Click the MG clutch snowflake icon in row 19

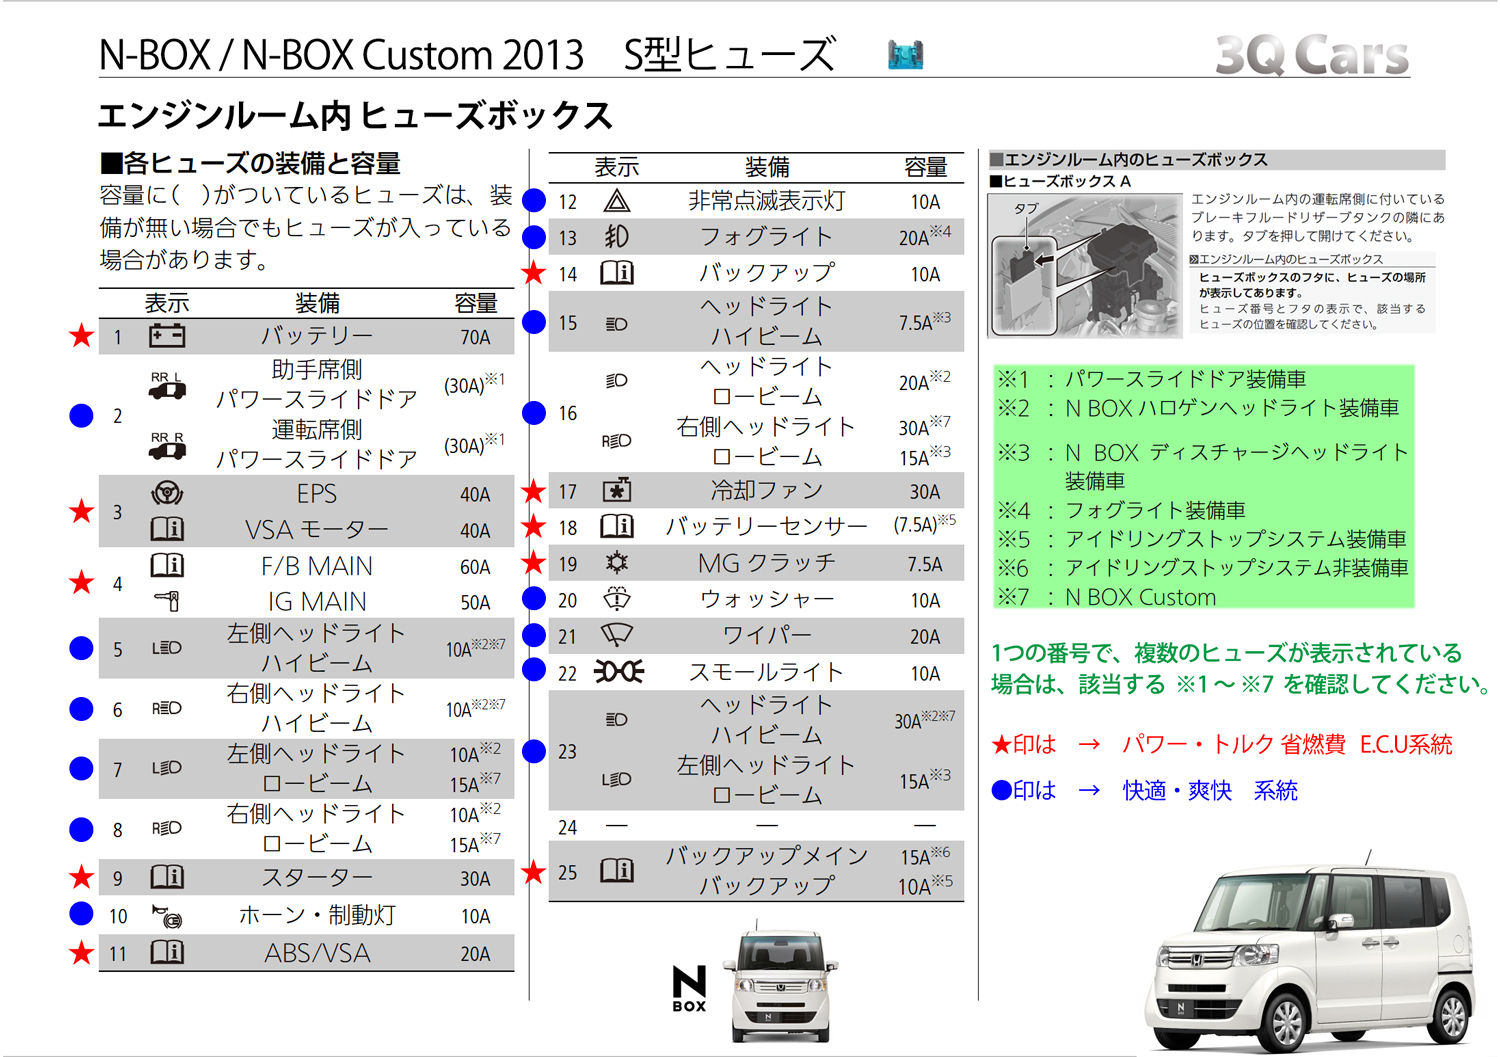coord(617,563)
